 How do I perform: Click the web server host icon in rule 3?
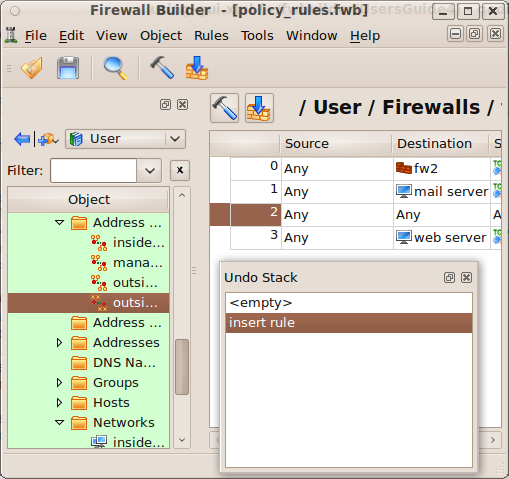(404, 237)
